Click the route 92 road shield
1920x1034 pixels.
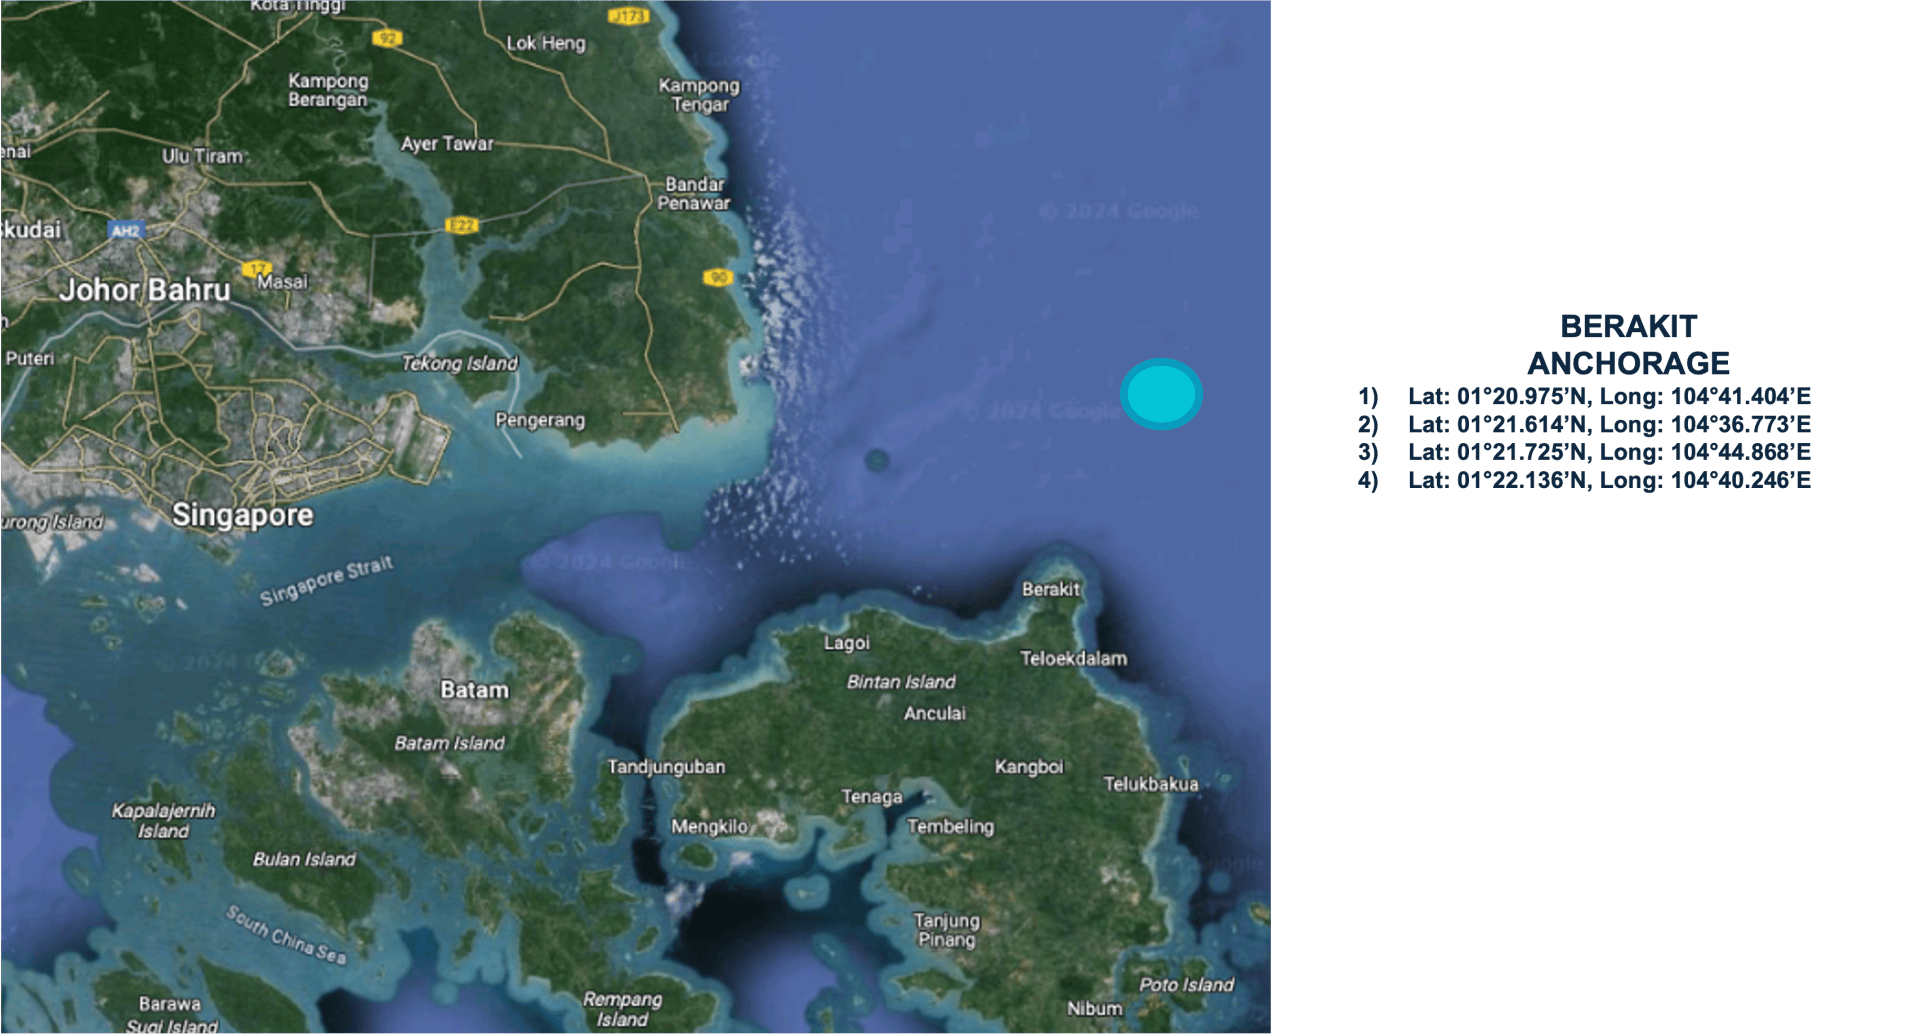pyautogui.click(x=387, y=38)
